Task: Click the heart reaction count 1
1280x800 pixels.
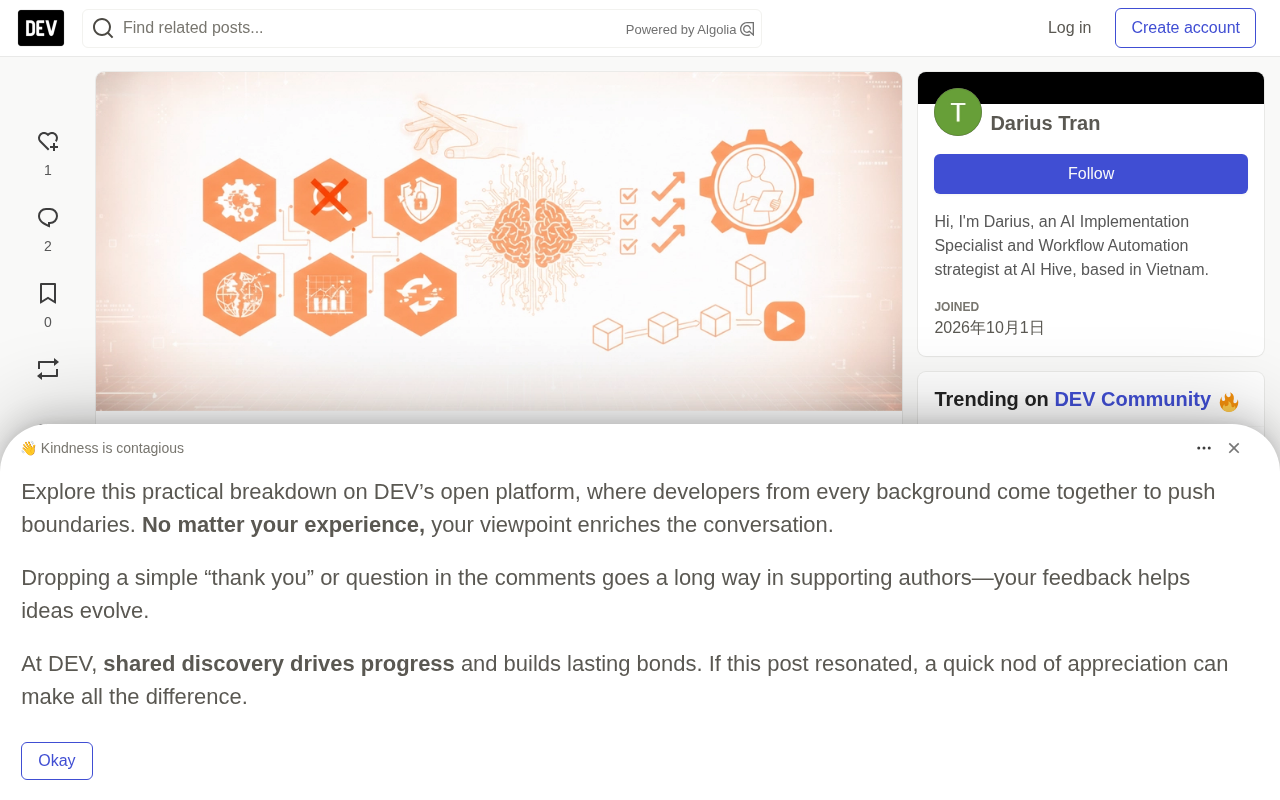Action: [48, 170]
